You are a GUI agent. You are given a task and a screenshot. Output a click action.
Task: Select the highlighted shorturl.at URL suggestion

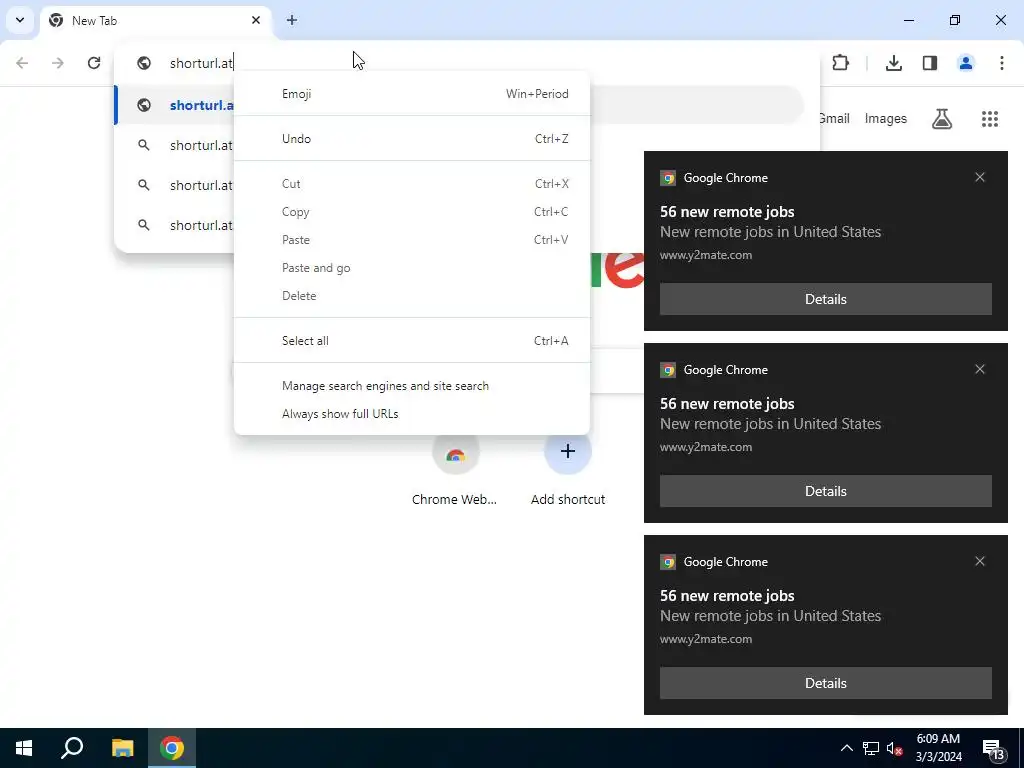174,105
